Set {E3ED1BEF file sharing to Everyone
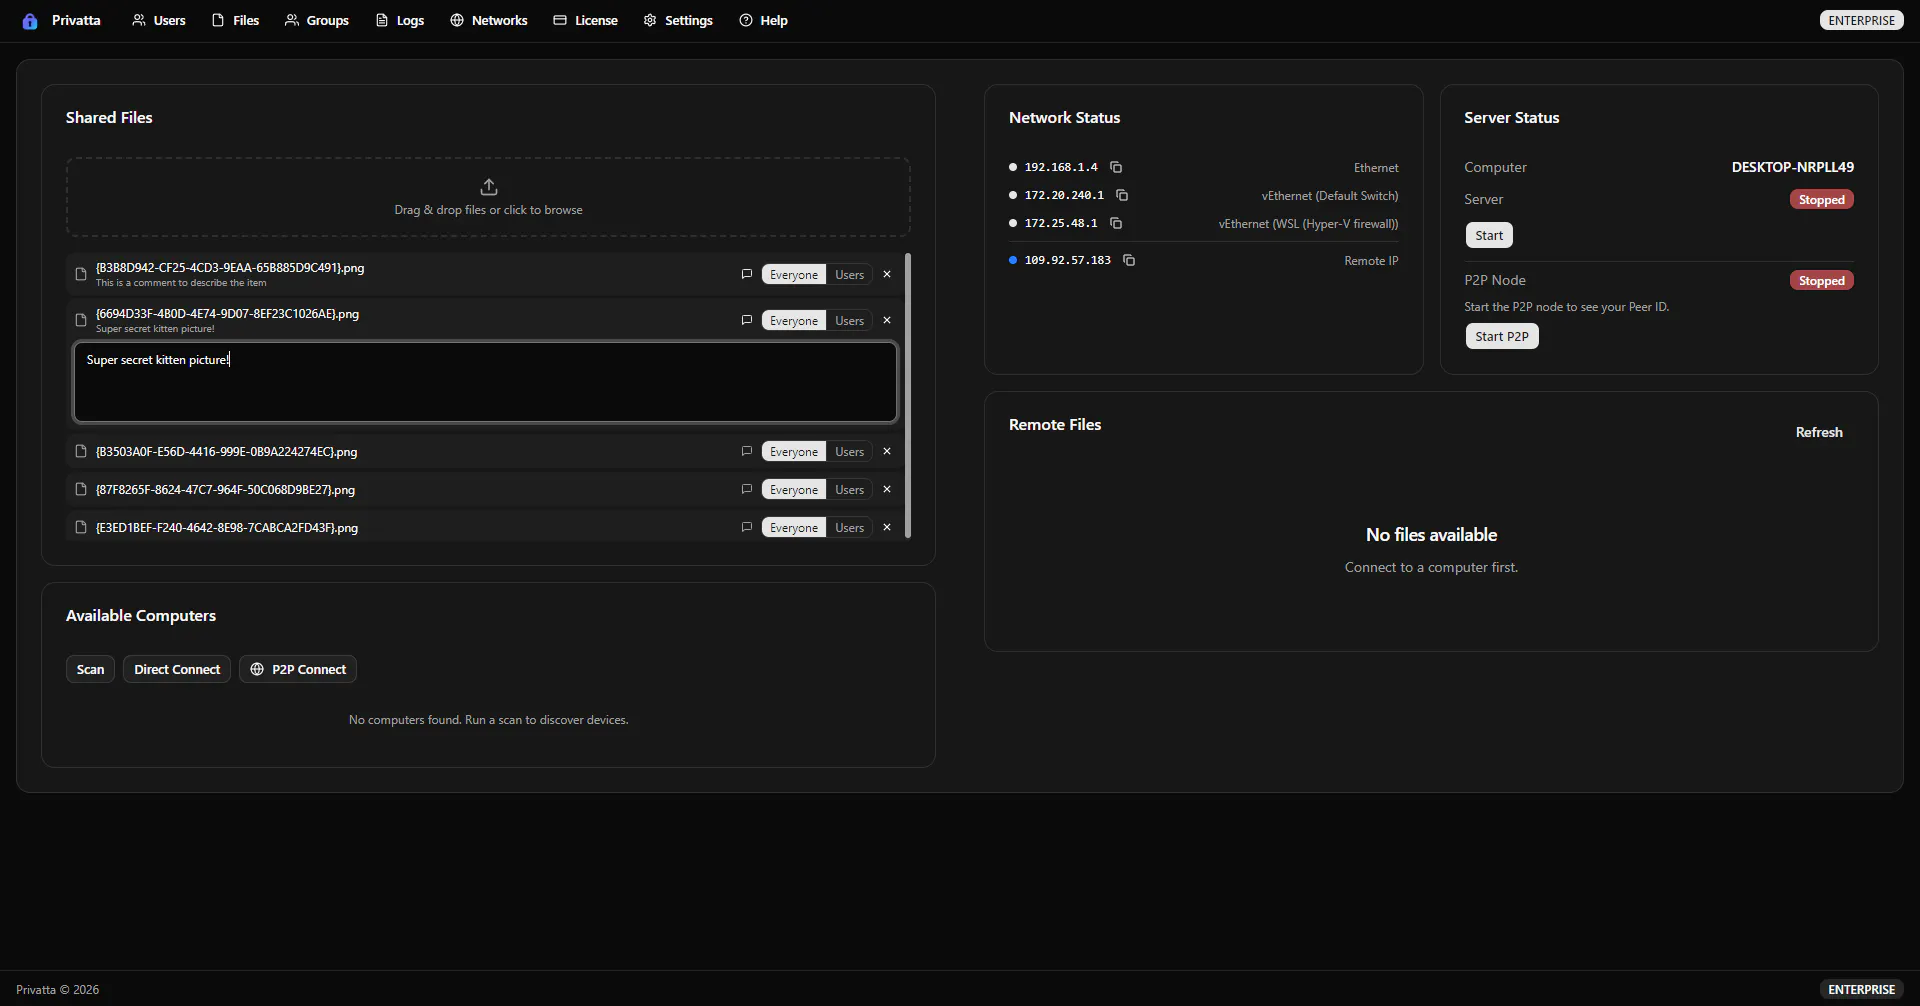Viewport: 1920px width, 1006px height. (794, 527)
